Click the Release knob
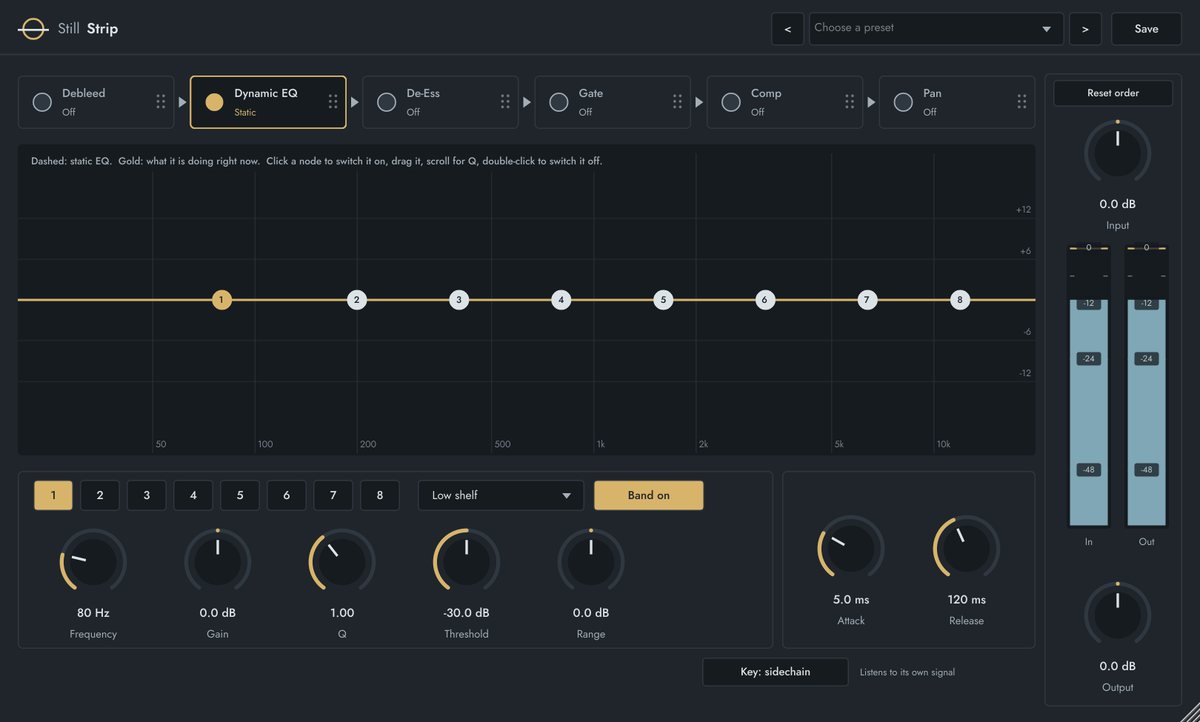The height and width of the screenshot is (722, 1200). pyautogui.click(x=966, y=549)
